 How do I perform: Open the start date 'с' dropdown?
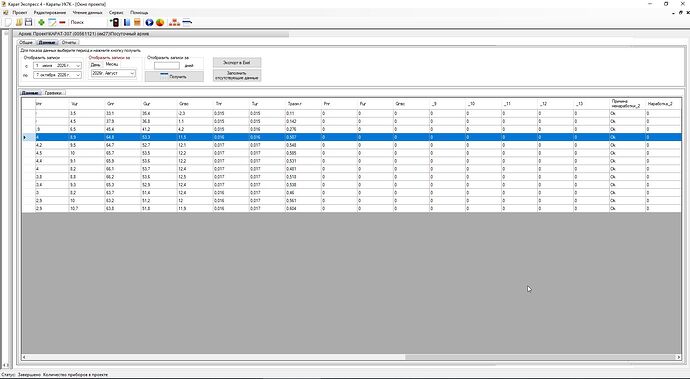pos(78,66)
